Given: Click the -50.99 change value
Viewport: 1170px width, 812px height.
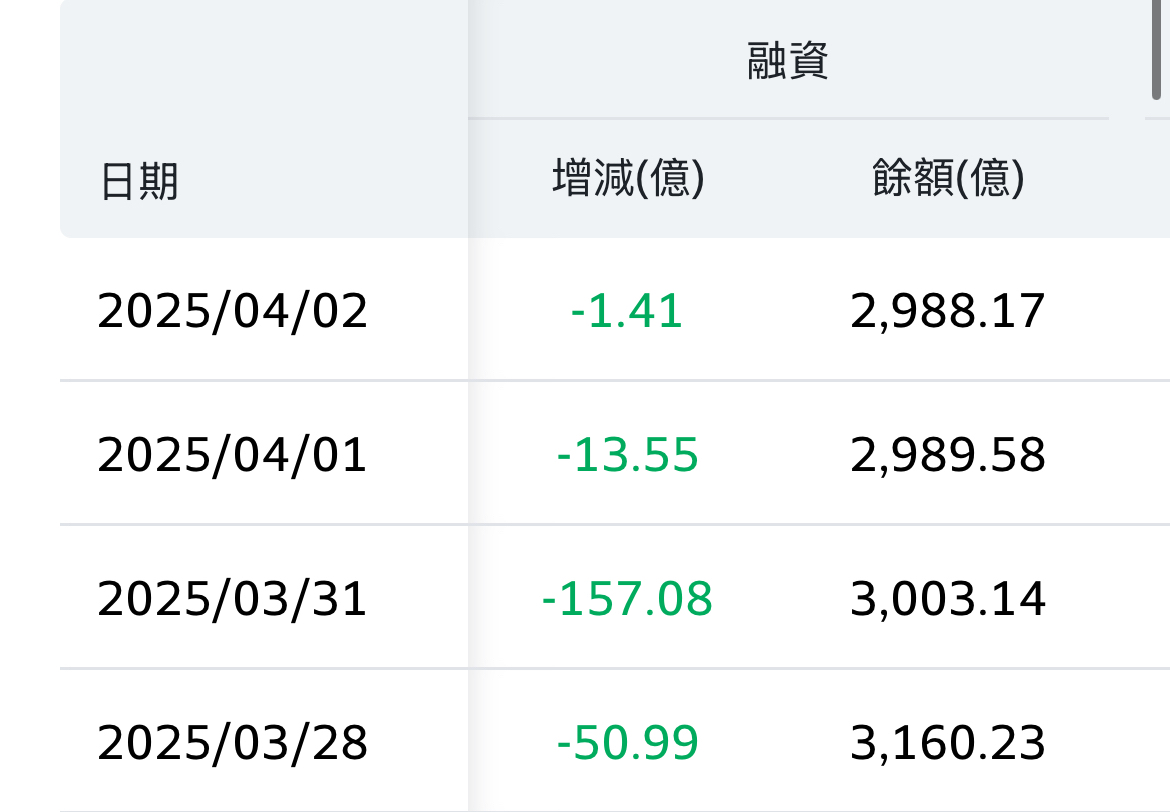Looking at the screenshot, I should click(x=627, y=743).
